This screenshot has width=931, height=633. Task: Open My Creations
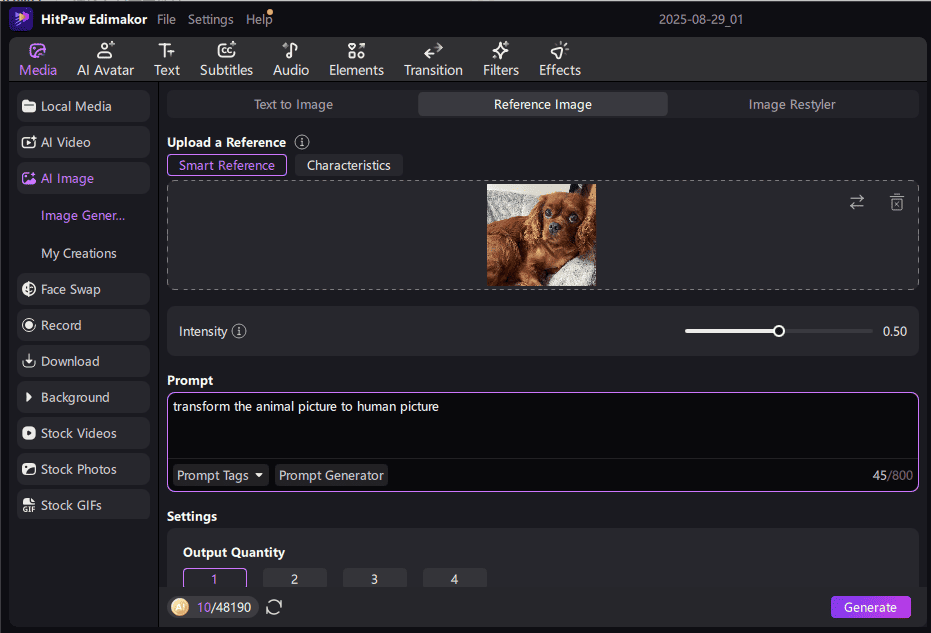click(x=79, y=253)
